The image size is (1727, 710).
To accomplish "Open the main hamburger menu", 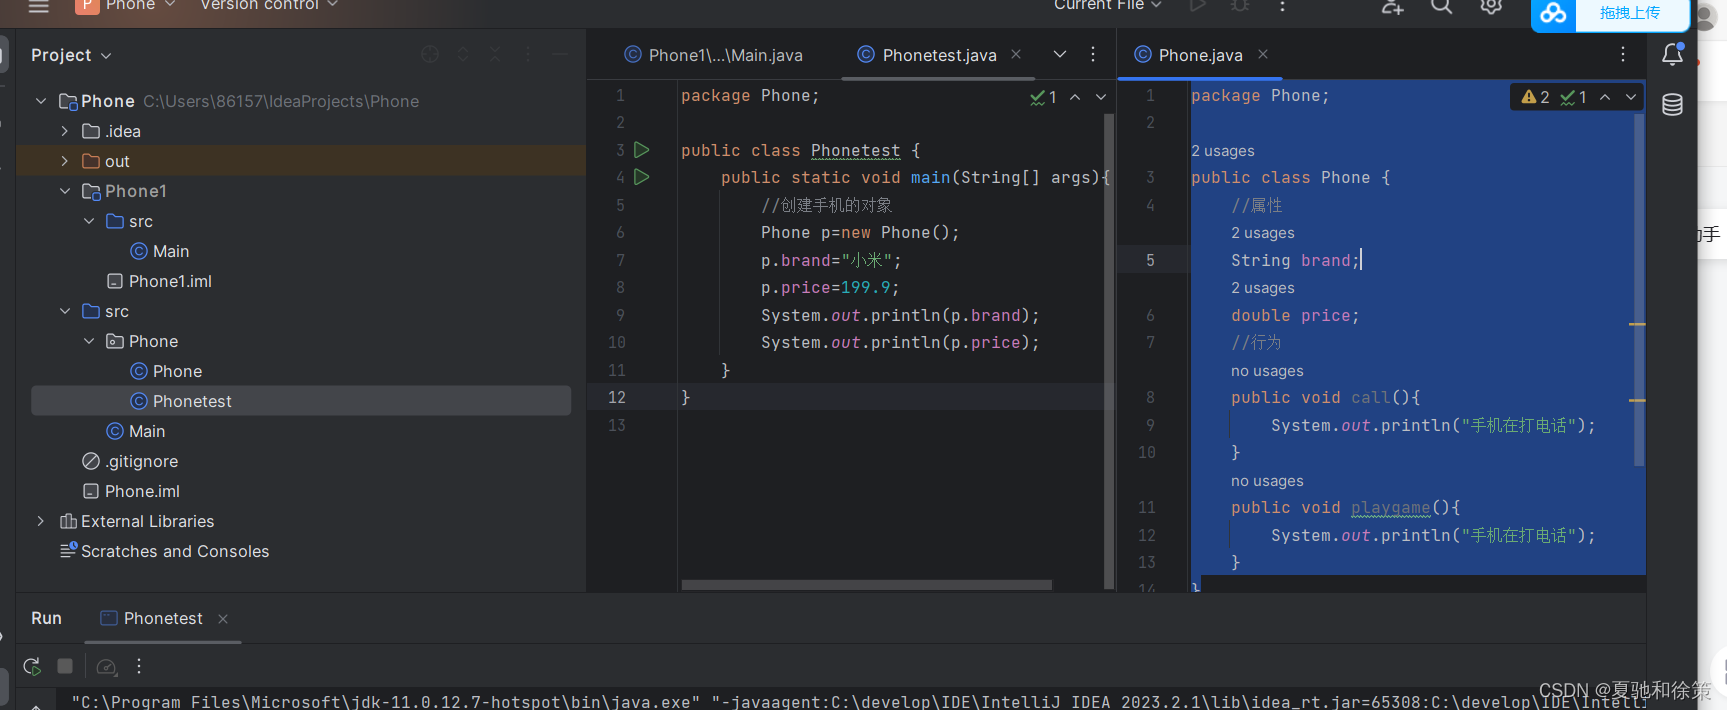I will click(x=39, y=7).
